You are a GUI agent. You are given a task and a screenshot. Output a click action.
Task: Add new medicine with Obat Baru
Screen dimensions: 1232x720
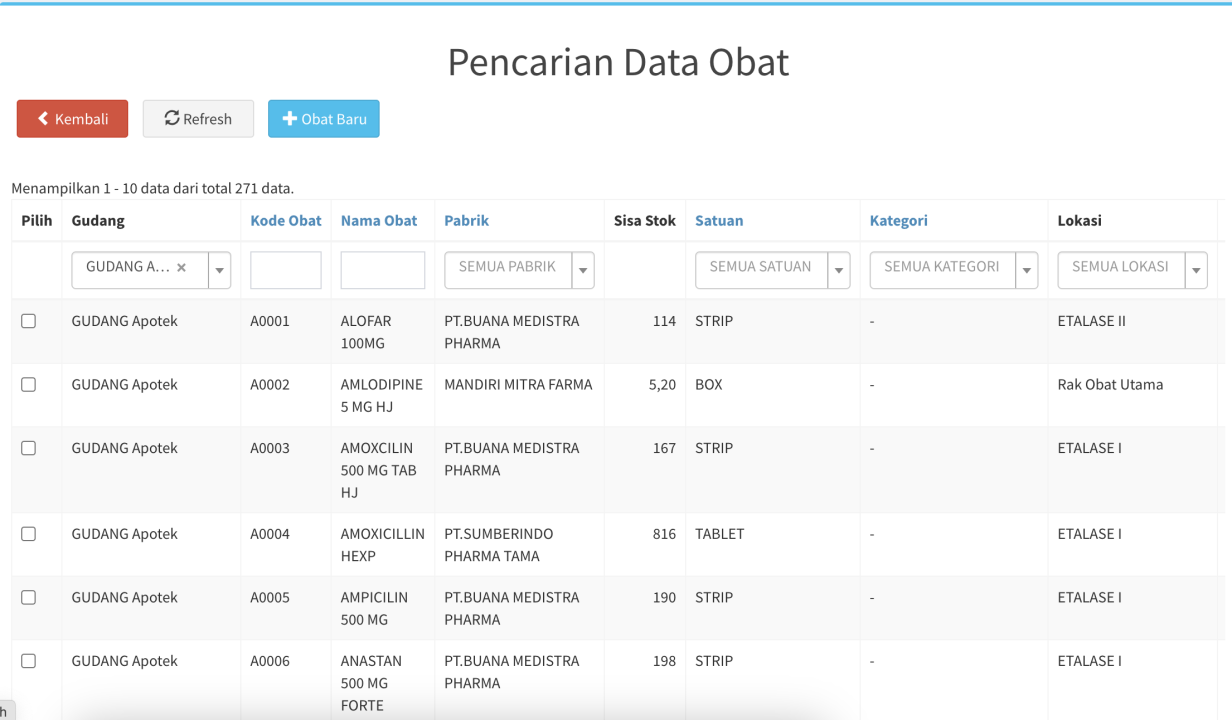(x=323, y=119)
